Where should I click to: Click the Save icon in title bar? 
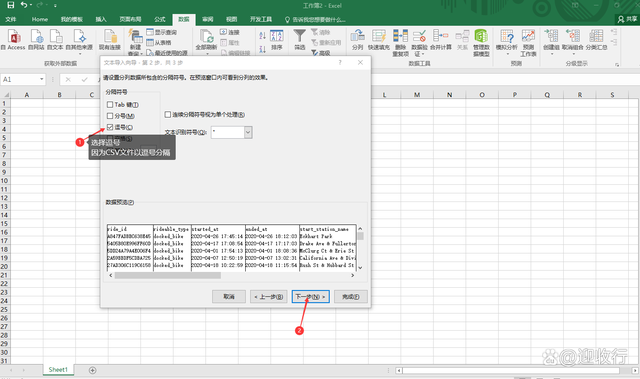11,5
